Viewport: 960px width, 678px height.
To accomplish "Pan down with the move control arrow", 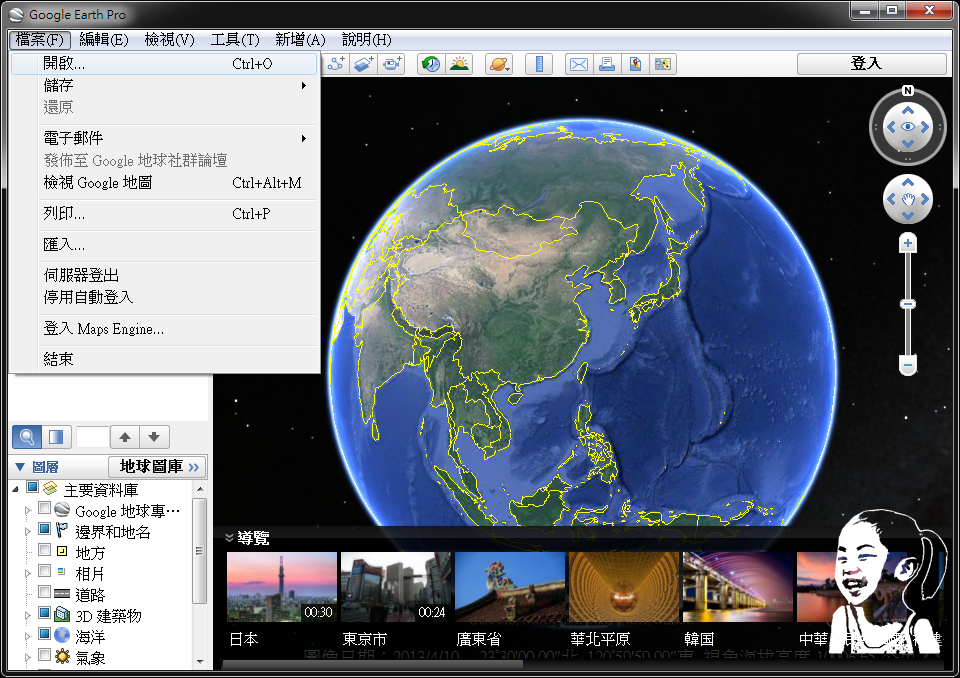I will pyautogui.click(x=908, y=216).
